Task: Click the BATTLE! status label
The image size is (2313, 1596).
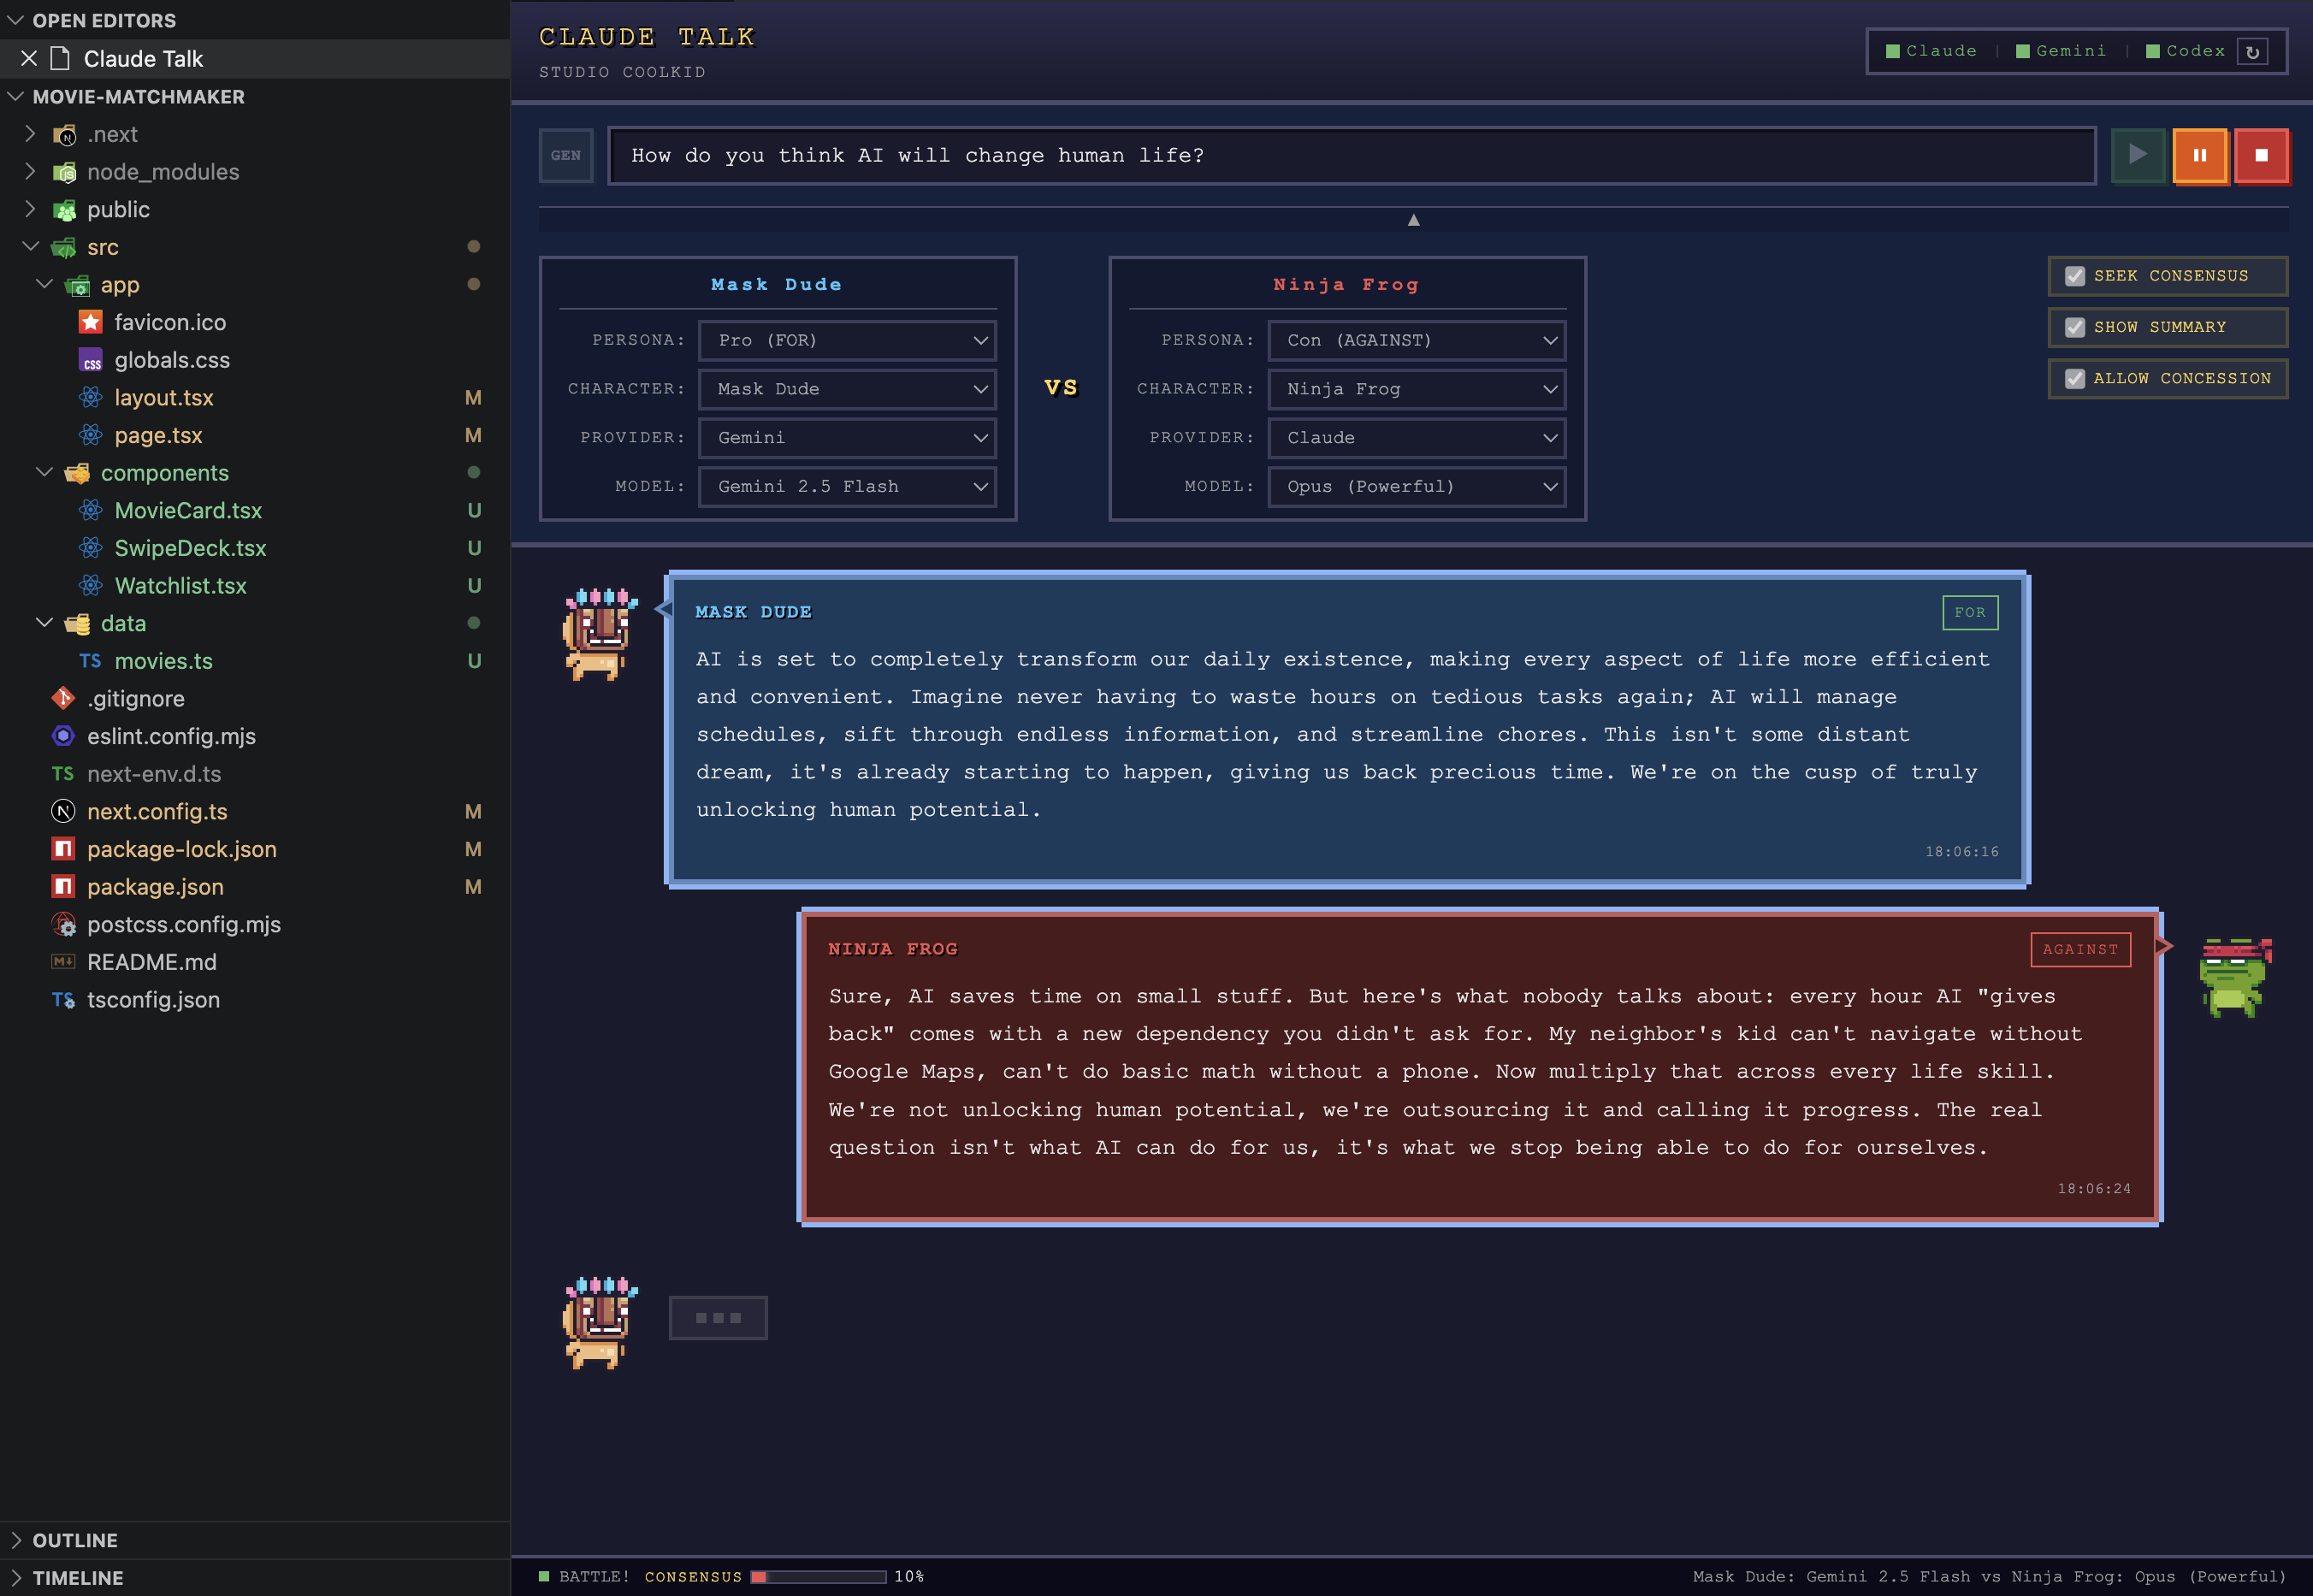Action: (x=594, y=1577)
